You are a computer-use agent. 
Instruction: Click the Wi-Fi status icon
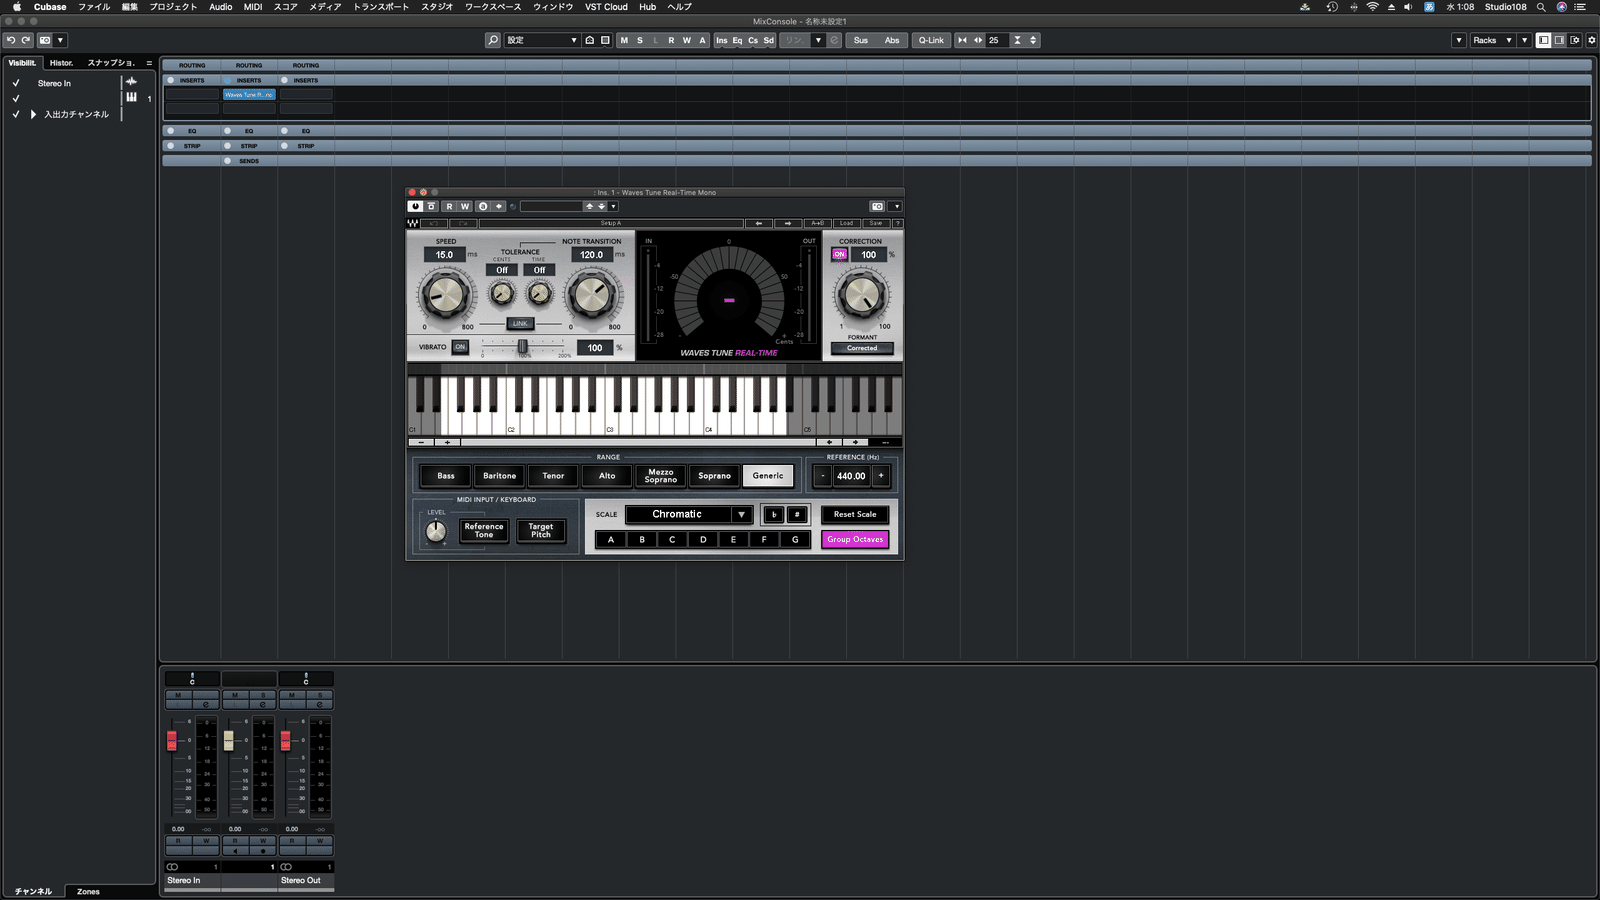click(1372, 7)
